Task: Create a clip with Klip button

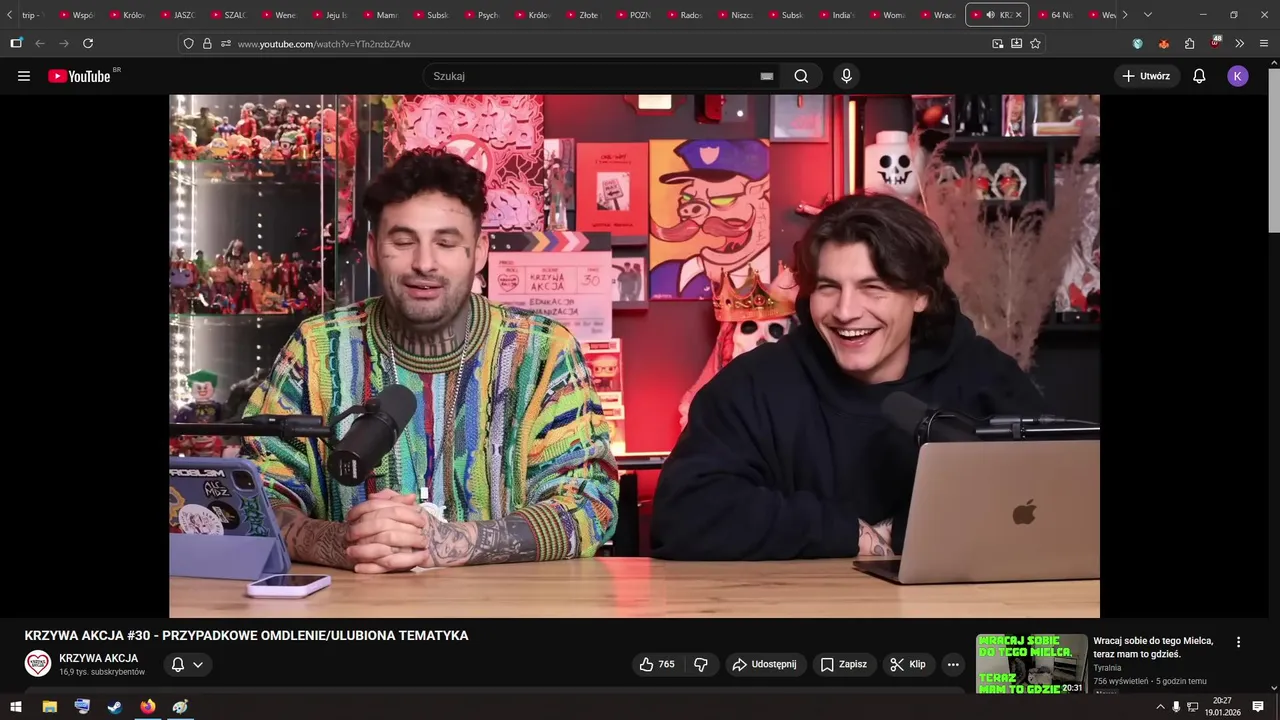Action: coord(908,664)
